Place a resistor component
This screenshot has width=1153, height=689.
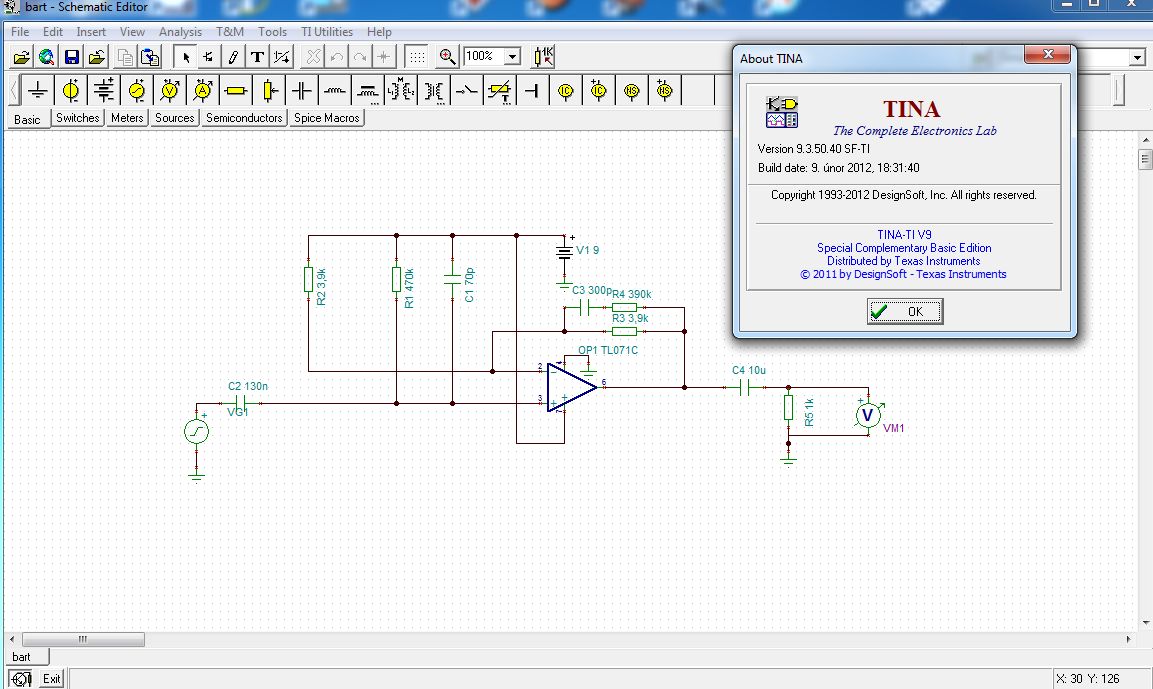click(x=236, y=90)
